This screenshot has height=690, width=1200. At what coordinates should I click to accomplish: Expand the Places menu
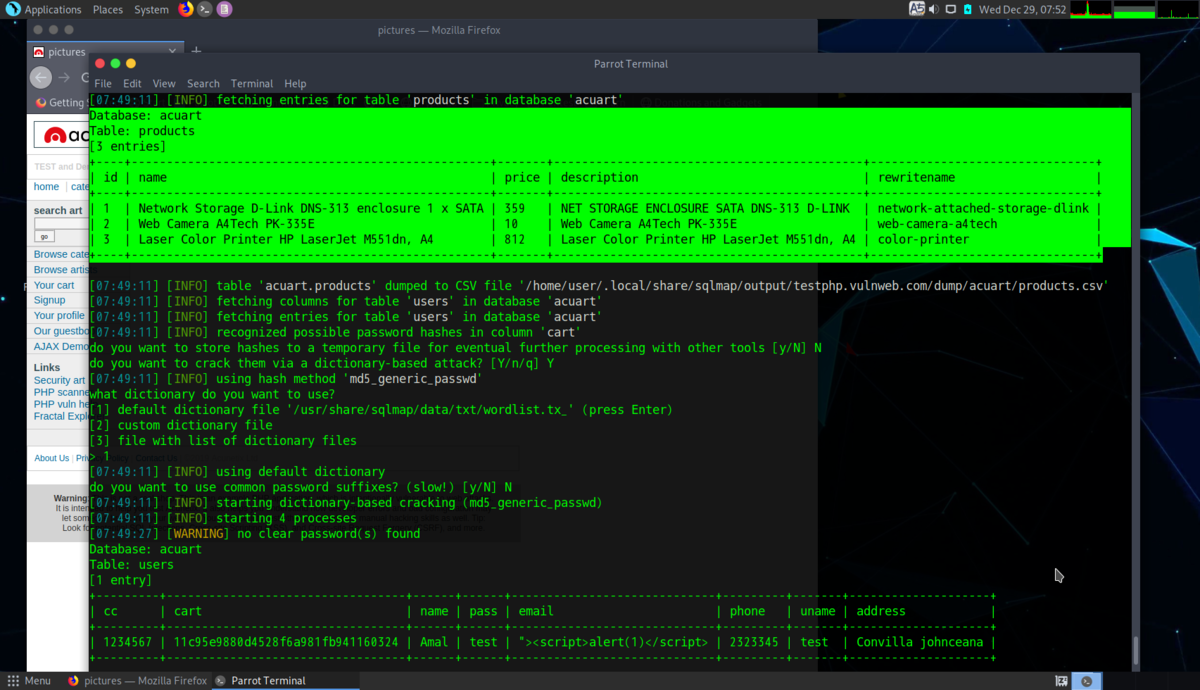[x=107, y=9]
